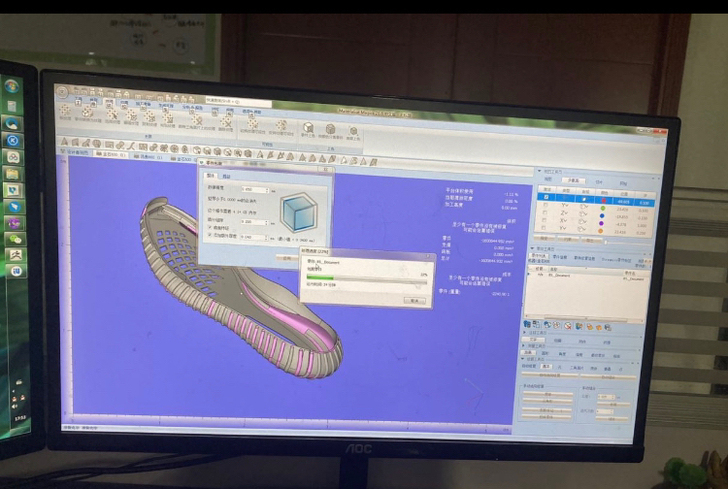Select the purple color swatch in section table
This screenshot has width=728, height=489.
601,223
